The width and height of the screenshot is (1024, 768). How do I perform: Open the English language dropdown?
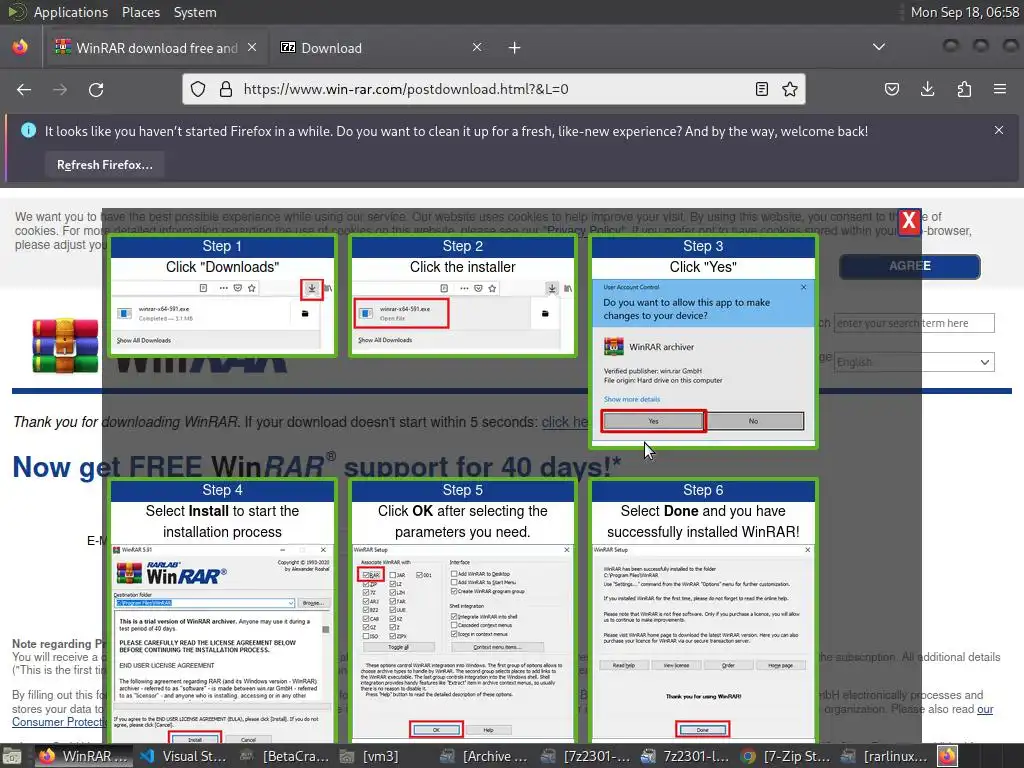914,362
